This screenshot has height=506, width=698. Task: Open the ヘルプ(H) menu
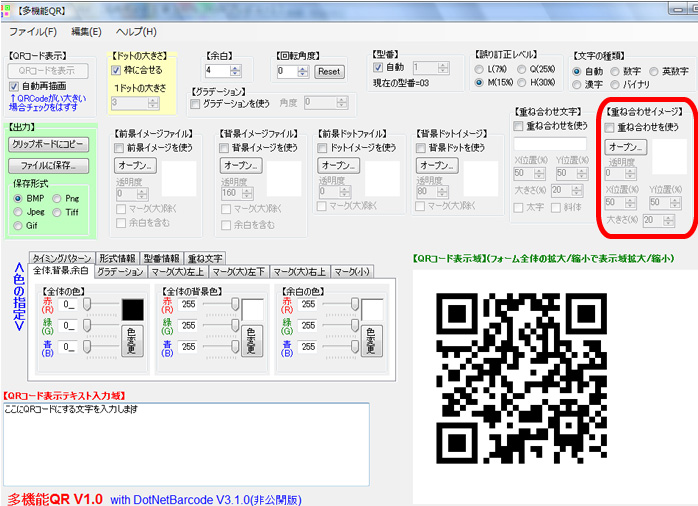pos(136,32)
